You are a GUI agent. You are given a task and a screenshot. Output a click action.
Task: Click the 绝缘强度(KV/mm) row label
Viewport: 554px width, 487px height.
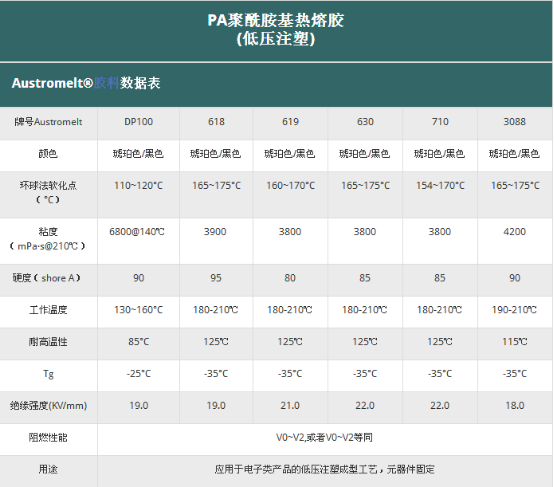pyautogui.click(x=48, y=406)
